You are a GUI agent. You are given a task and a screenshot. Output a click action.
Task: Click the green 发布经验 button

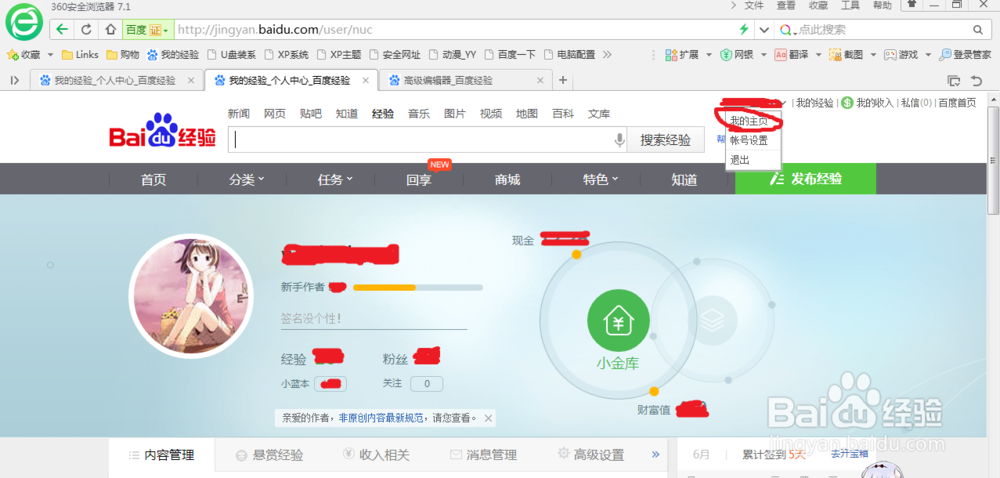click(x=805, y=179)
